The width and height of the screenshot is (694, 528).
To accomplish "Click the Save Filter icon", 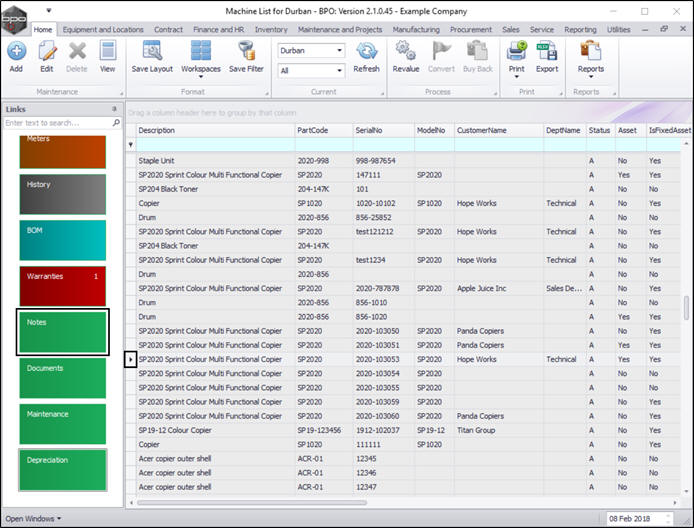I will coord(246,51).
